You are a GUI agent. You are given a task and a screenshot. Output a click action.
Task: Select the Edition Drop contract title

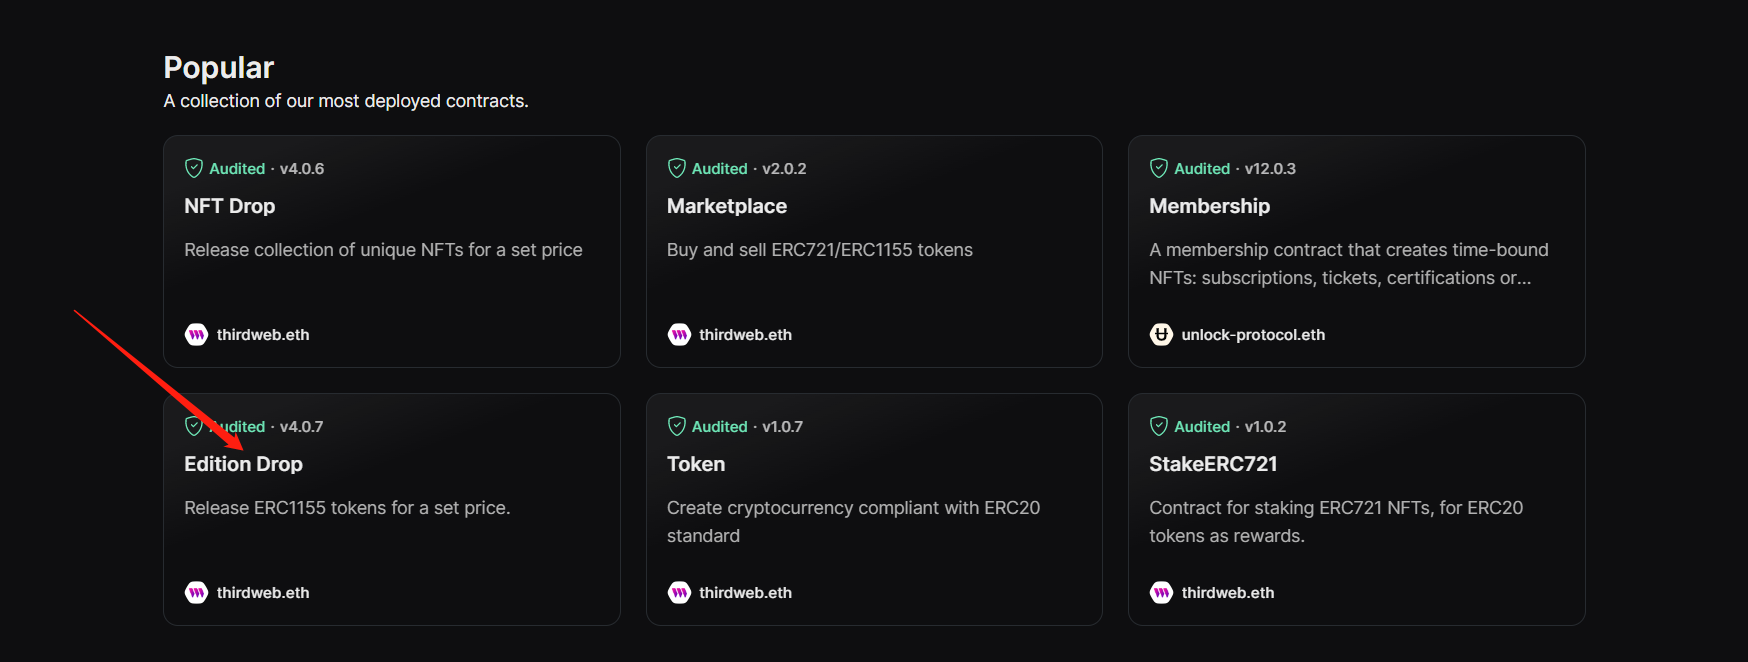pyautogui.click(x=243, y=464)
